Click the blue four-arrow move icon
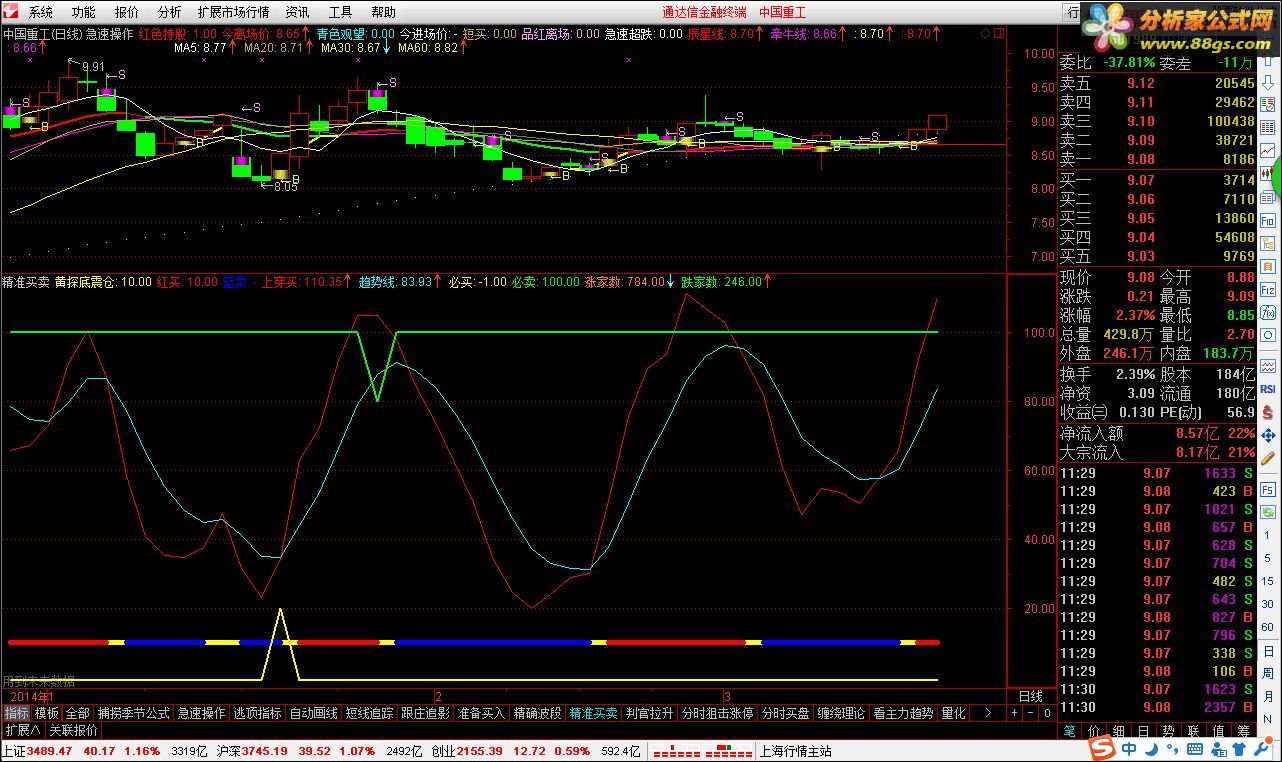Viewport: 1282px width, 762px height. pos(1268,435)
